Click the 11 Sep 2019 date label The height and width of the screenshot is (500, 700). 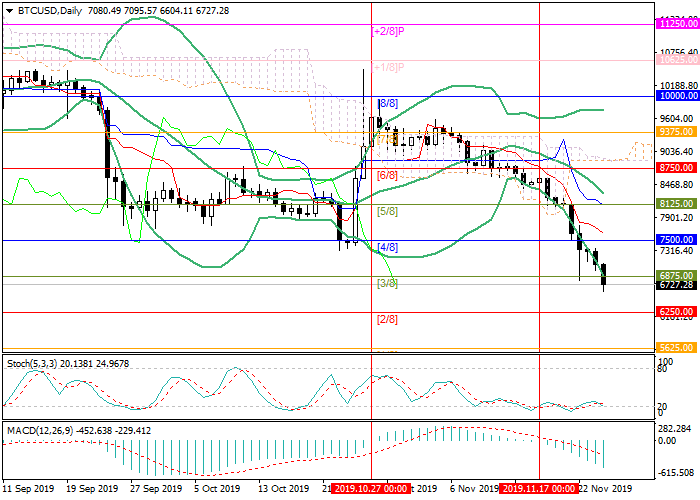point(29,488)
